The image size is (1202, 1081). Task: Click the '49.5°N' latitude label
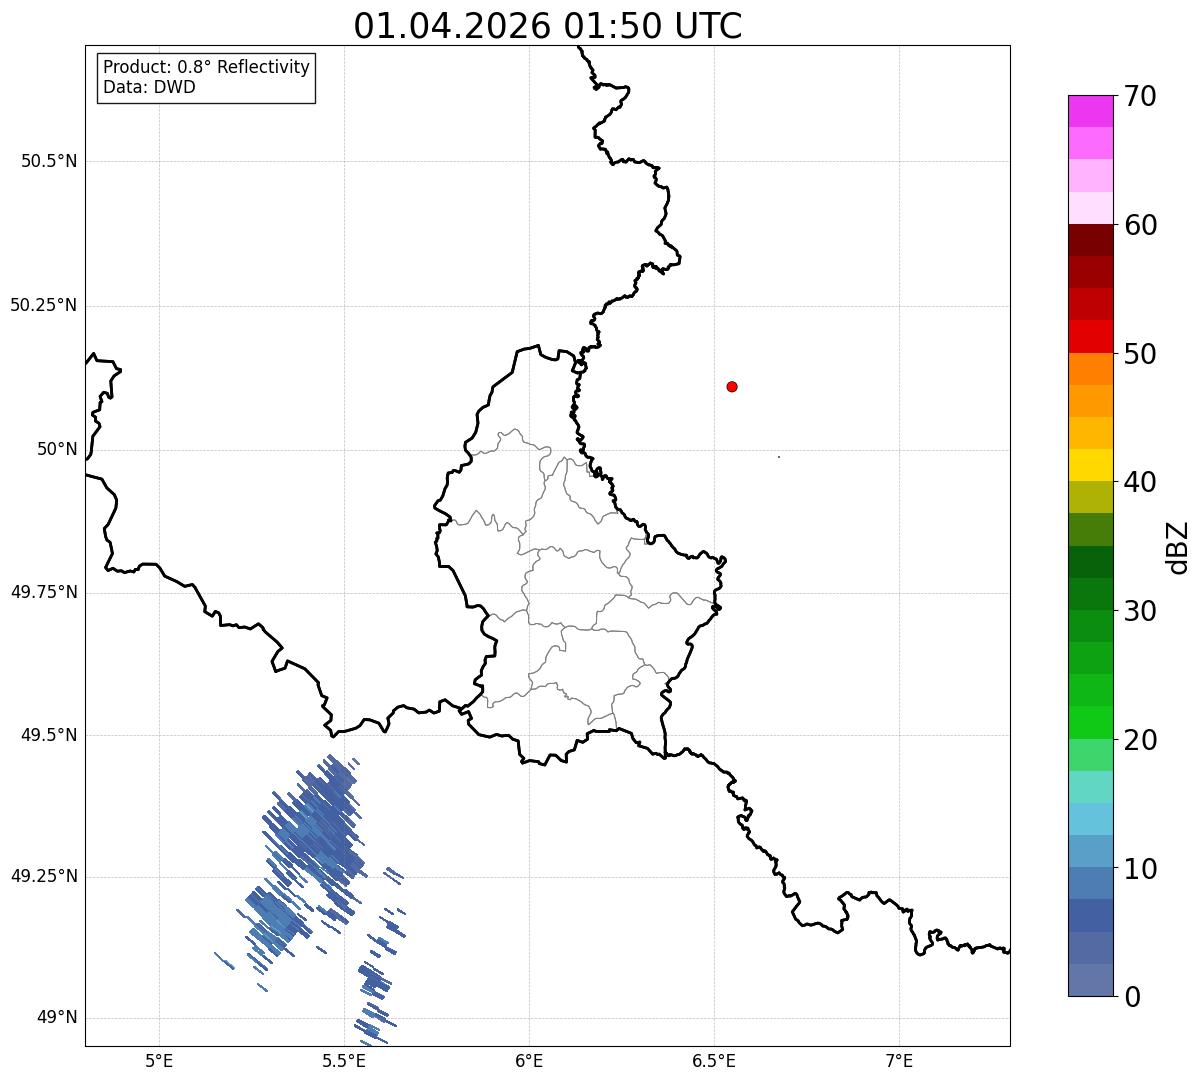(x=49, y=735)
